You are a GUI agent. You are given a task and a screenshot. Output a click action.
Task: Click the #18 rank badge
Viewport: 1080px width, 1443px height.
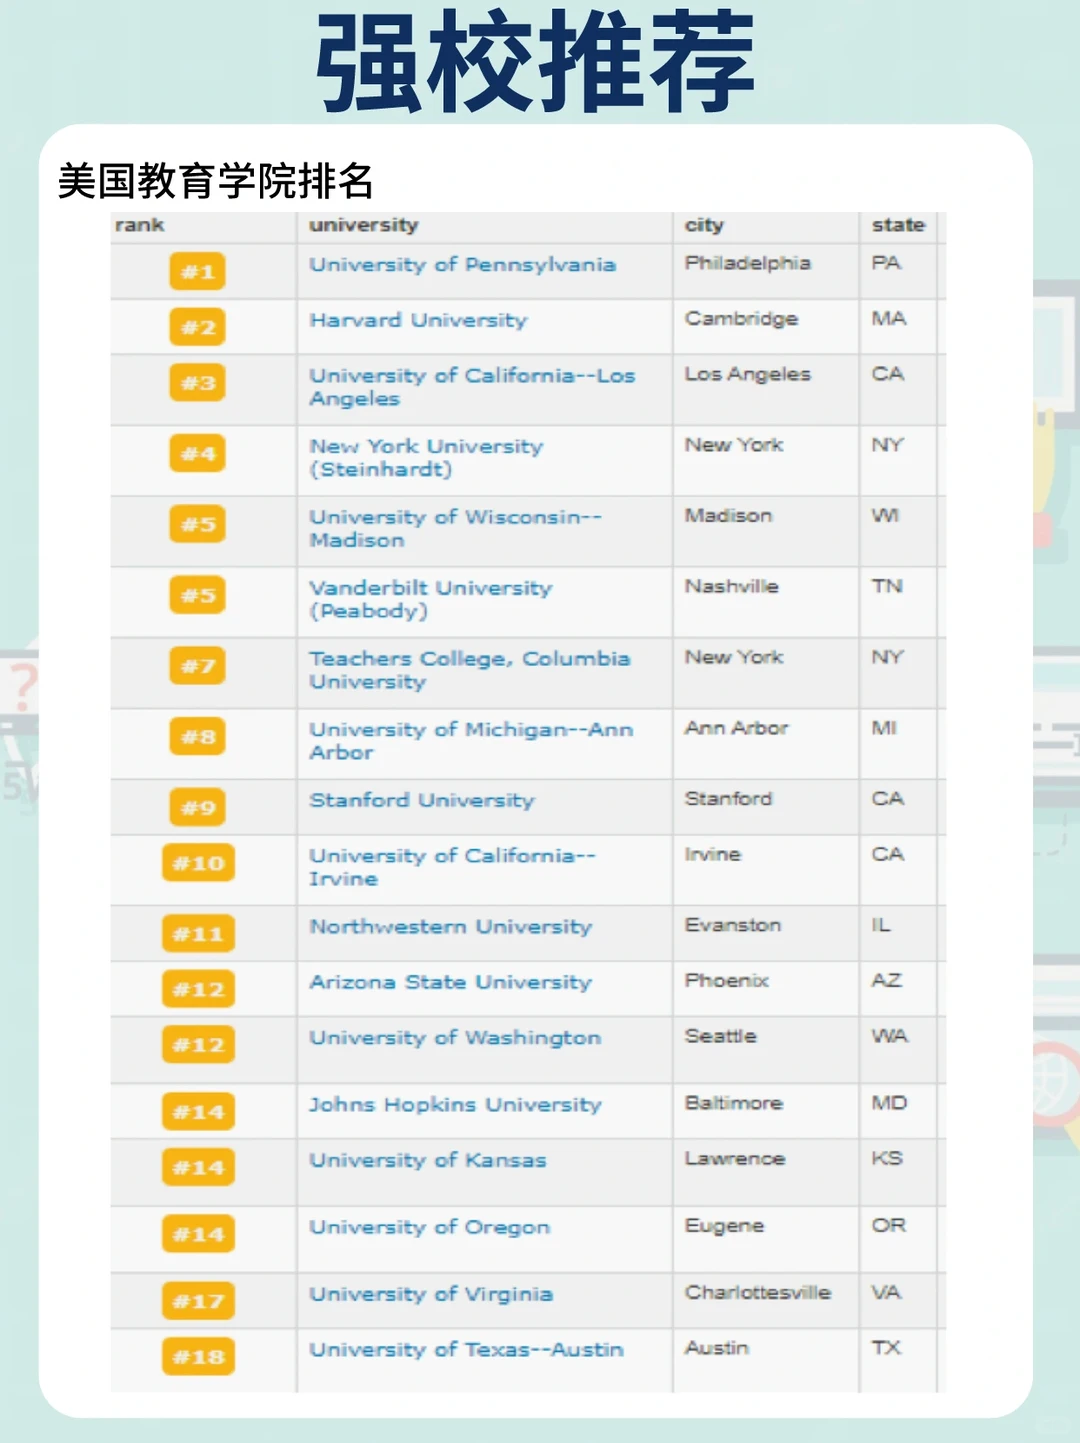198,1357
